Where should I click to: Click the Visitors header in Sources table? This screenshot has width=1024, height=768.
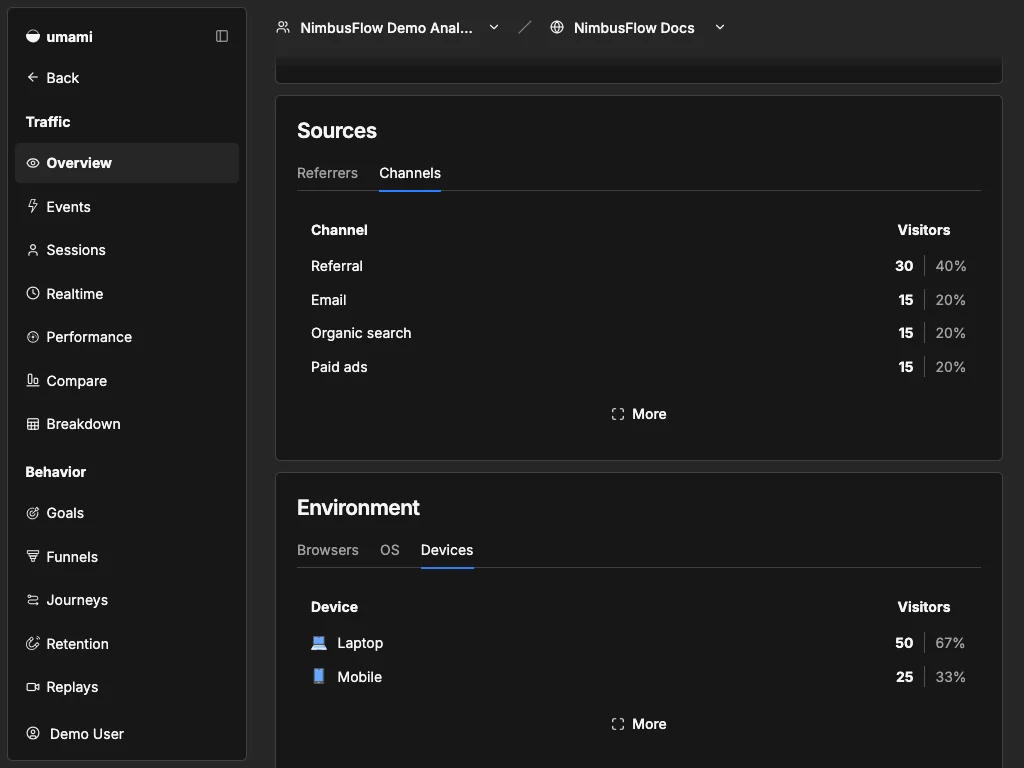(x=923, y=230)
